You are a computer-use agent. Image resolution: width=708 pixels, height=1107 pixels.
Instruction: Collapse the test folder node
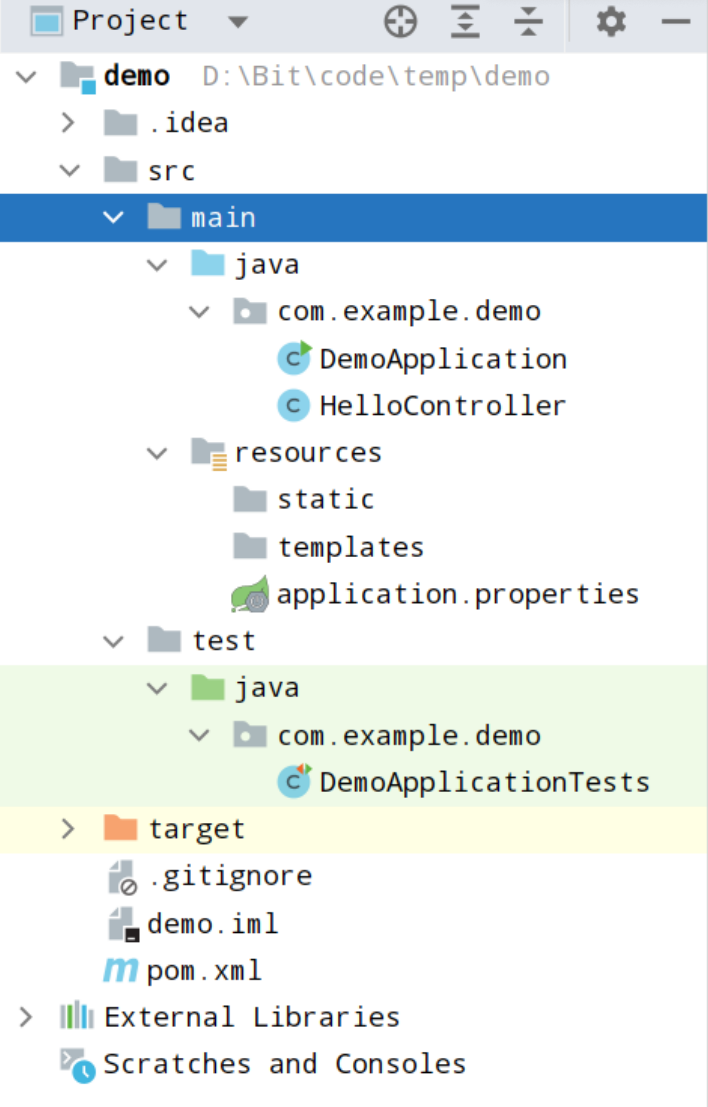click(113, 641)
